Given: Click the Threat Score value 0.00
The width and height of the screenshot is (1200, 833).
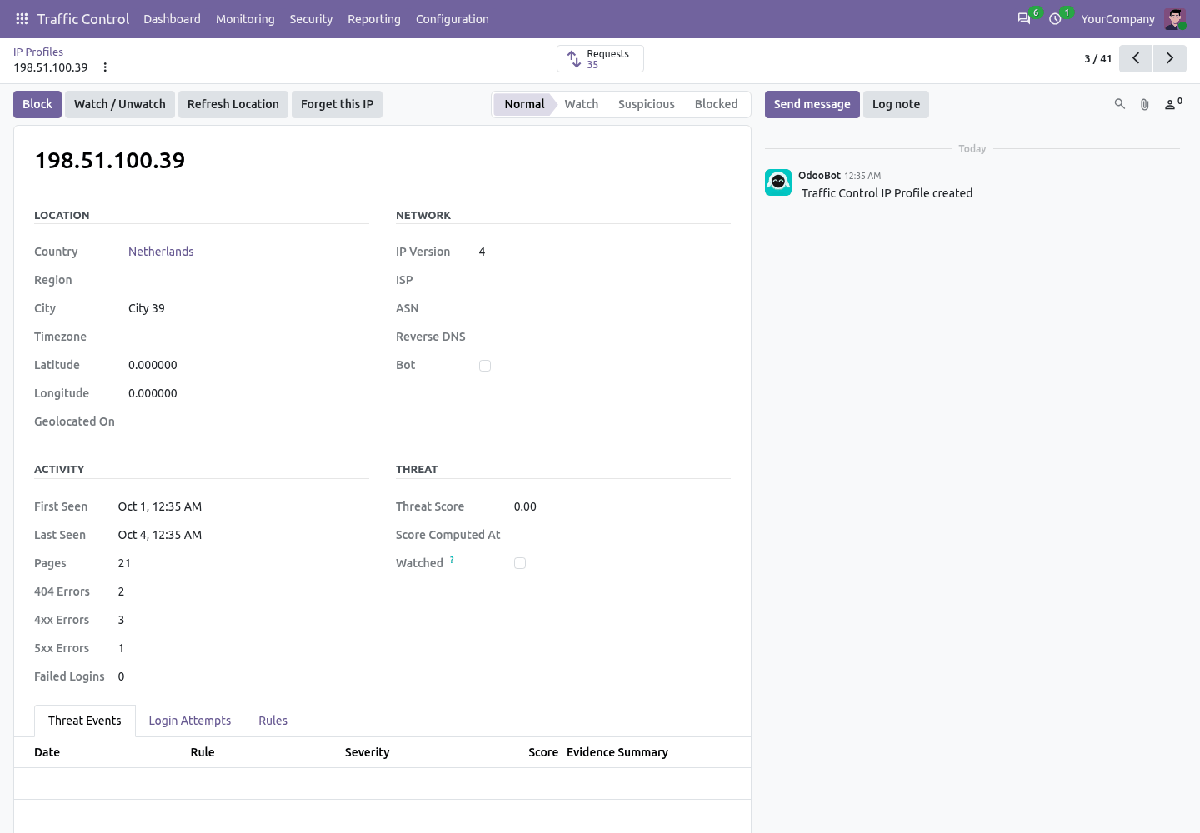Looking at the screenshot, I should point(525,507).
